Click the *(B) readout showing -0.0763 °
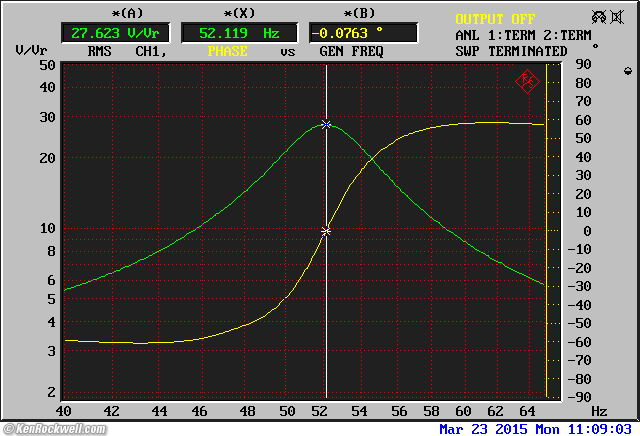 (x=363, y=33)
